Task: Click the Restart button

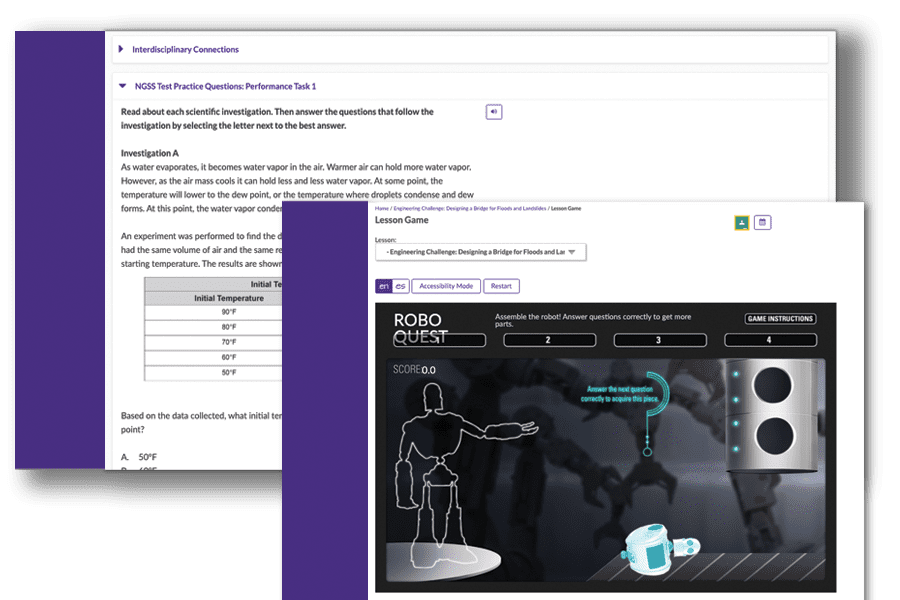Action: tap(501, 286)
